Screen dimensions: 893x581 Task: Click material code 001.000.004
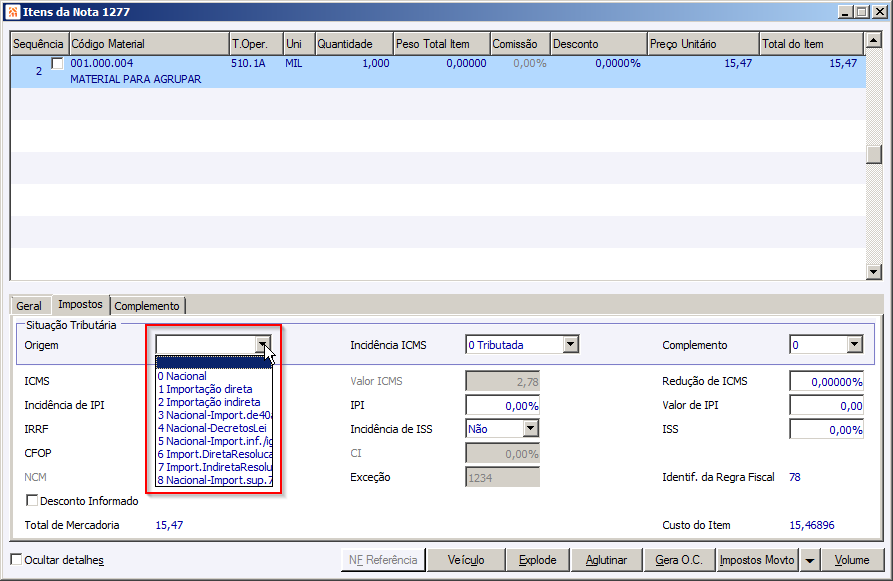(x=102, y=63)
